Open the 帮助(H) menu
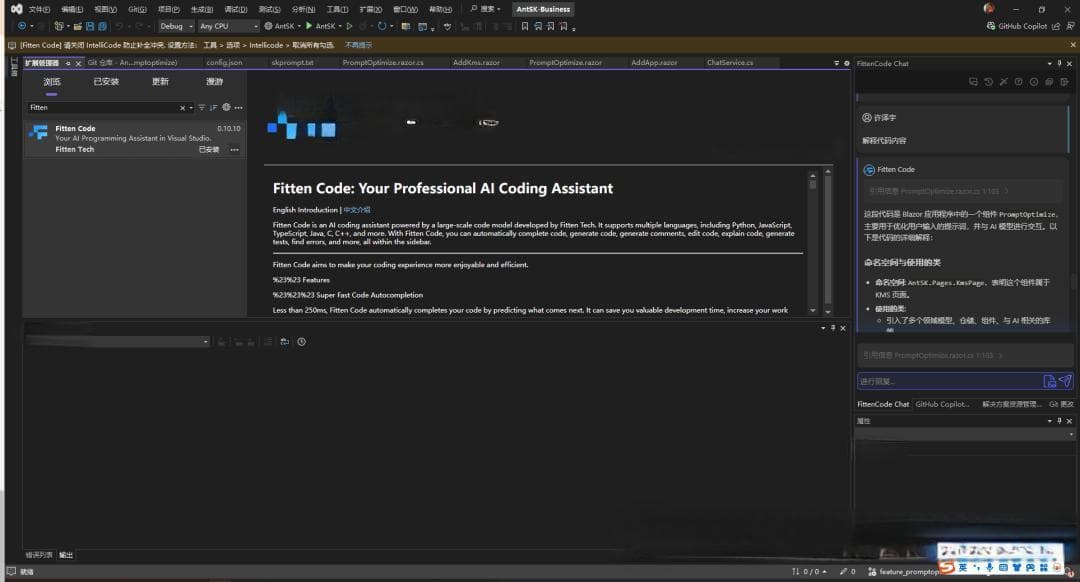Screen dimensions: 1080x582 440,9
